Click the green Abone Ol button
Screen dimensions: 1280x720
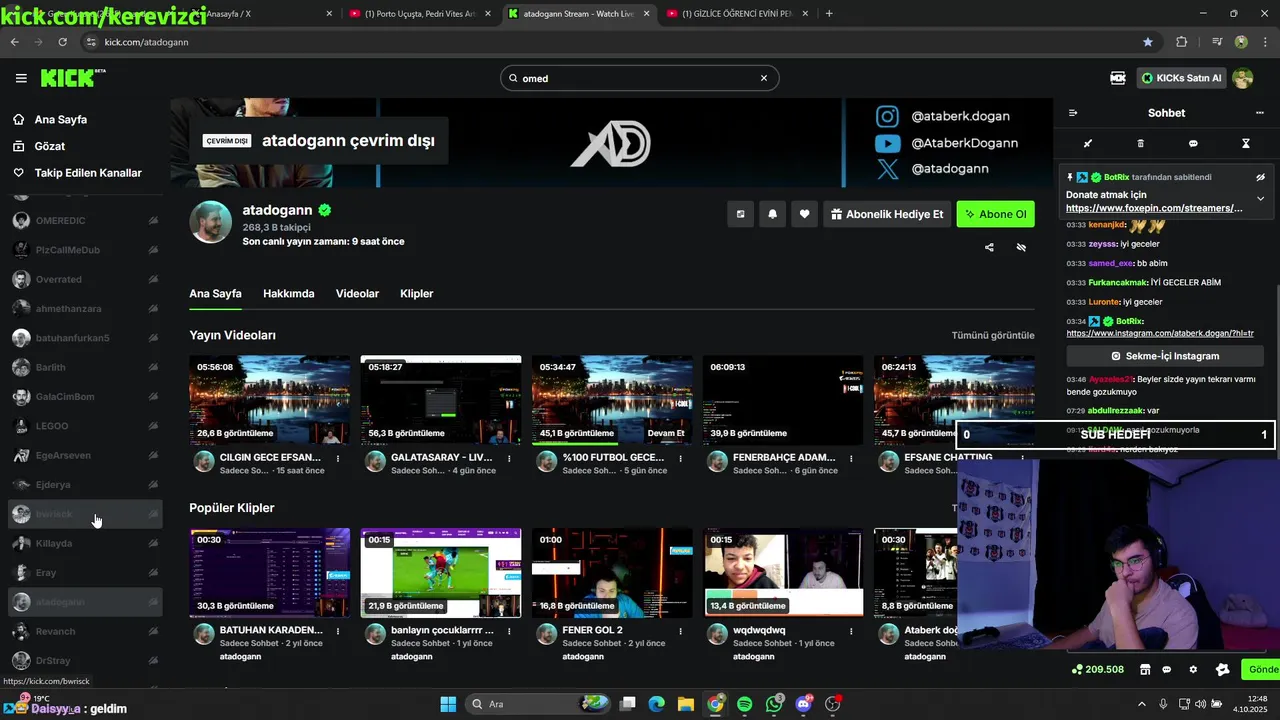(x=995, y=214)
